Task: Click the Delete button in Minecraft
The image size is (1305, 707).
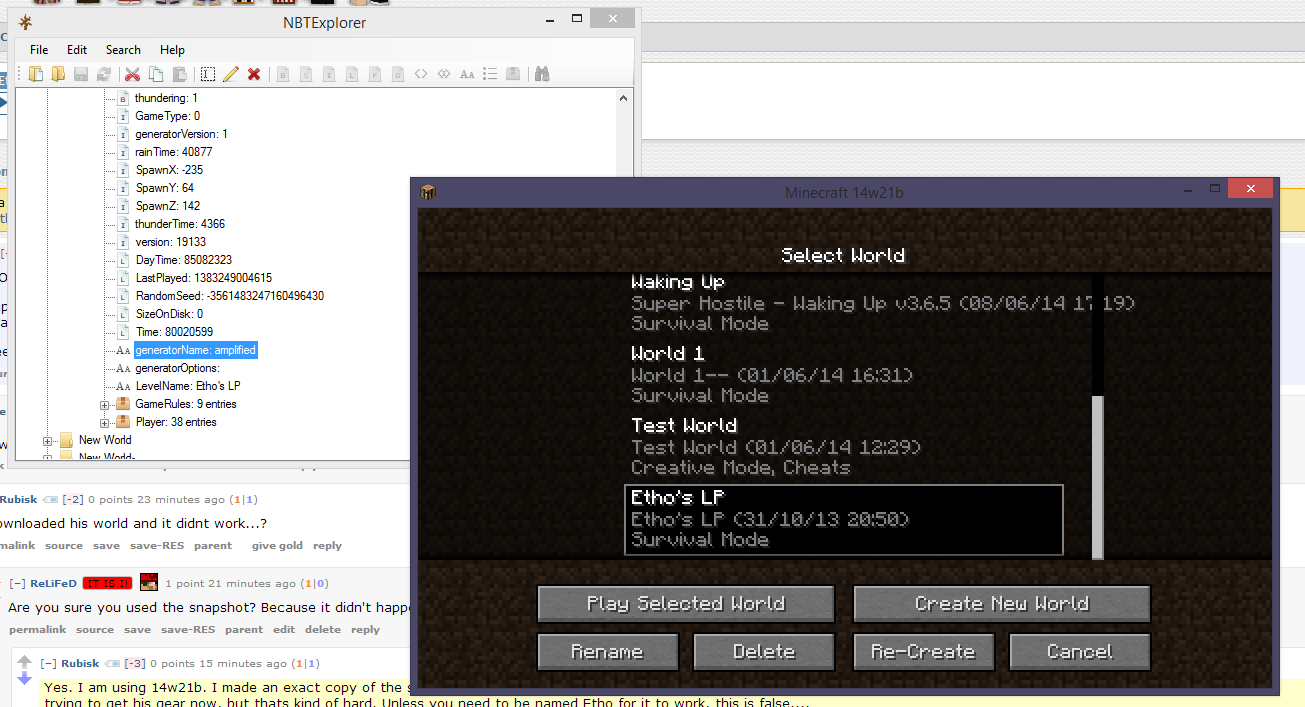Action: pyautogui.click(x=764, y=652)
